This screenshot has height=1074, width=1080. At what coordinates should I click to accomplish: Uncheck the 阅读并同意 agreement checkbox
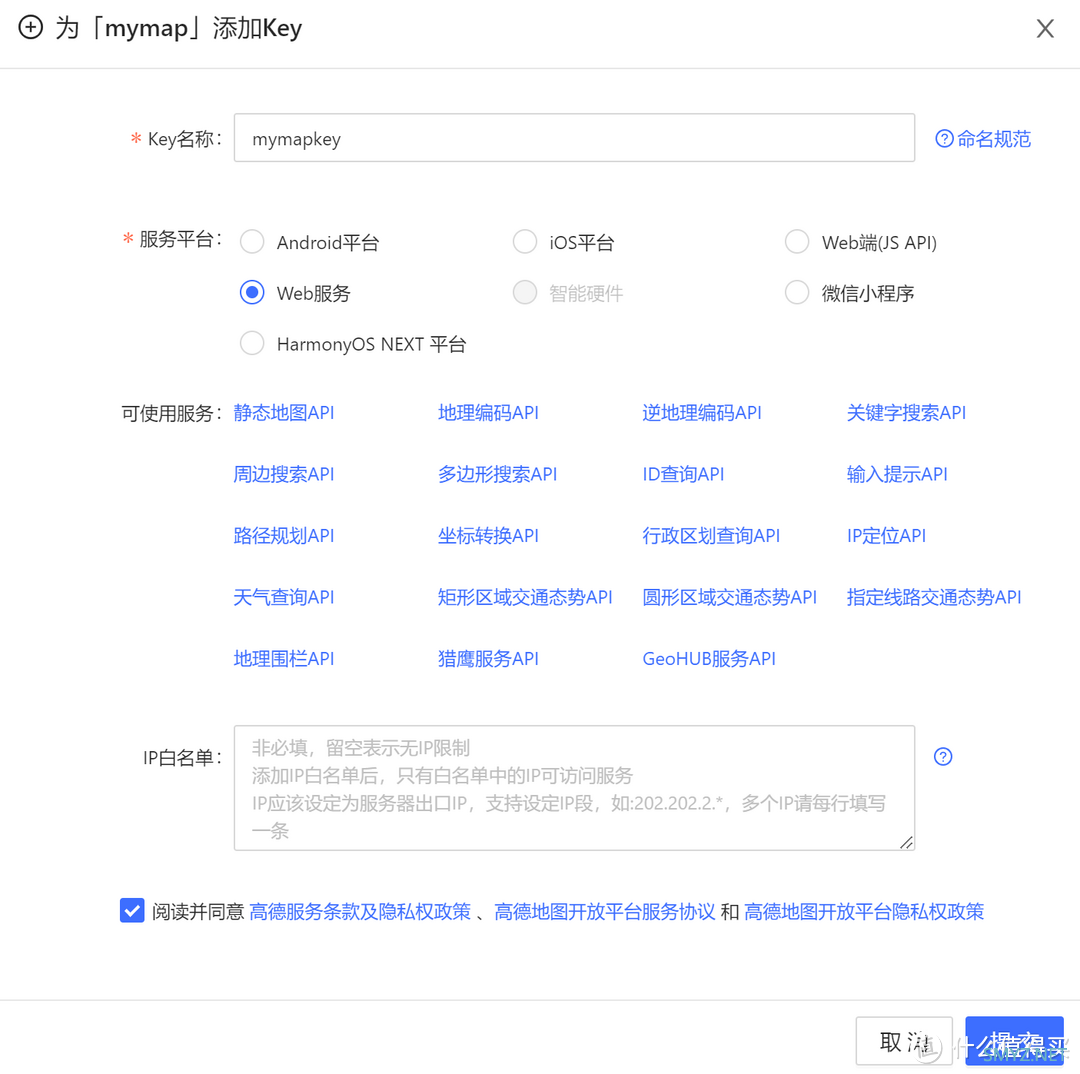pos(132,911)
